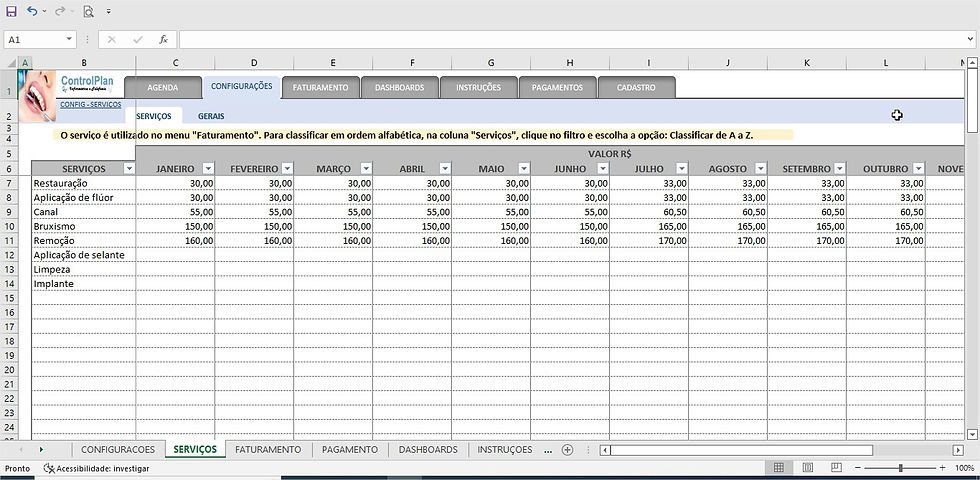Open the CADASTRO navigation tab
Image resolution: width=980 pixels, height=480 pixels.
click(636, 88)
